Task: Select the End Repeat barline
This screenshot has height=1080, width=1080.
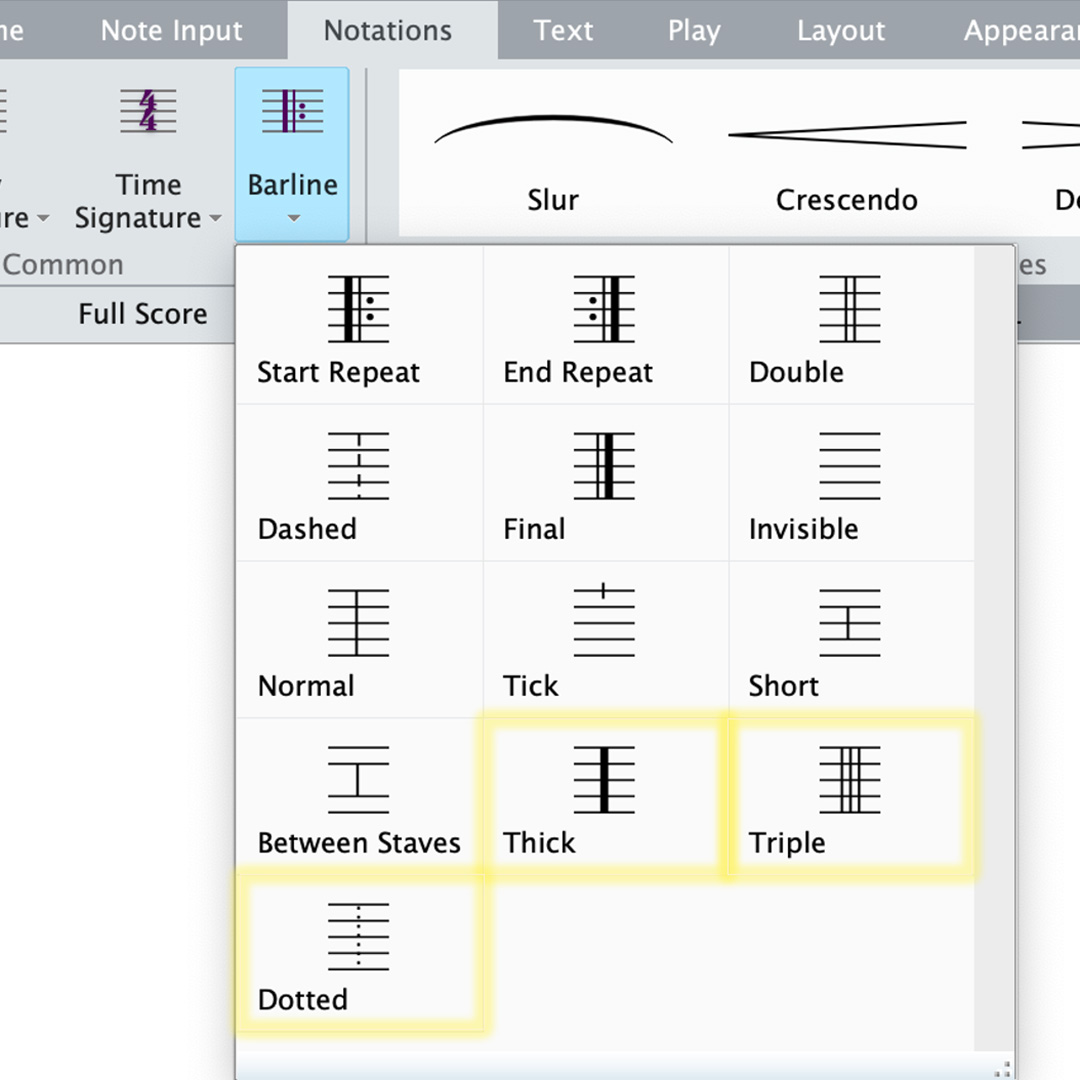Action: coord(605,326)
